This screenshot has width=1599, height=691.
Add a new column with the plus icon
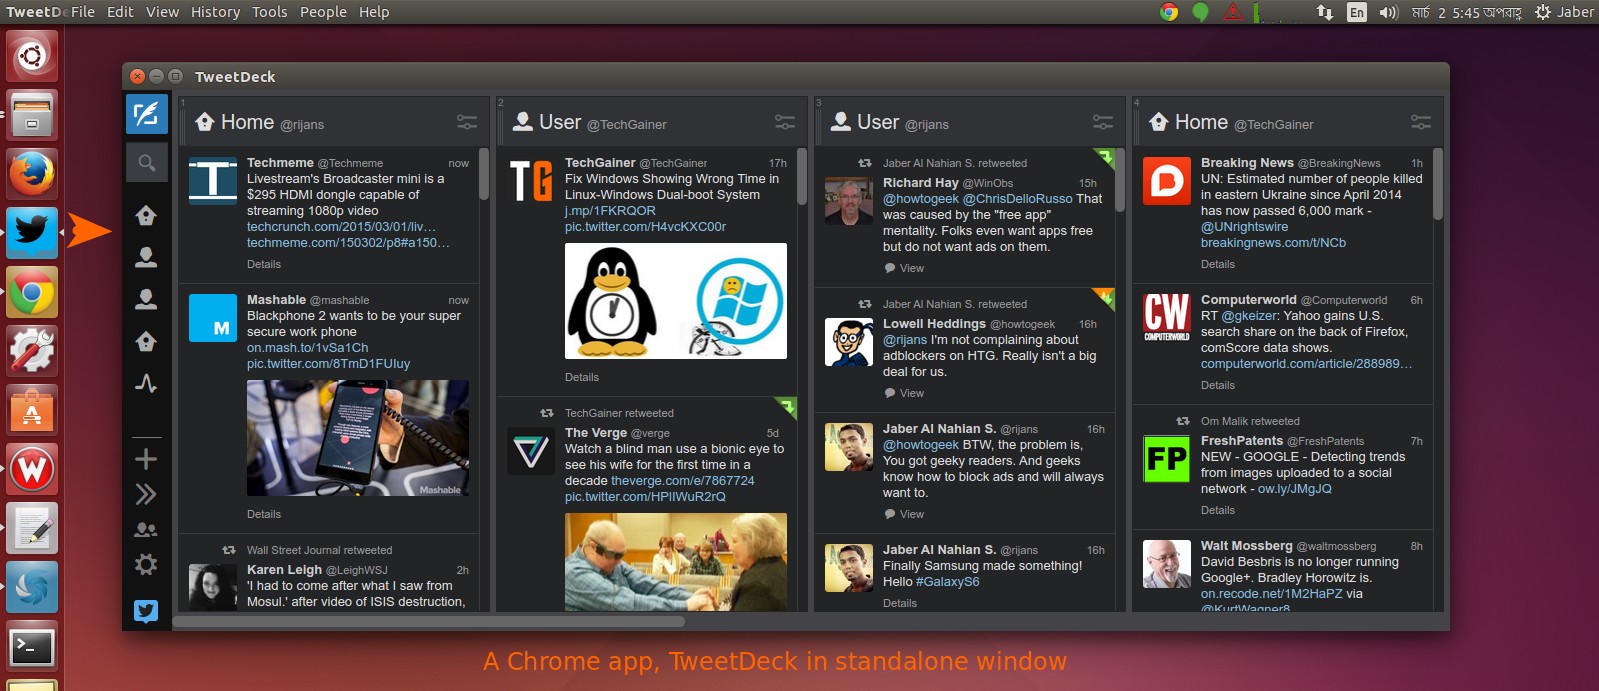tap(146, 459)
